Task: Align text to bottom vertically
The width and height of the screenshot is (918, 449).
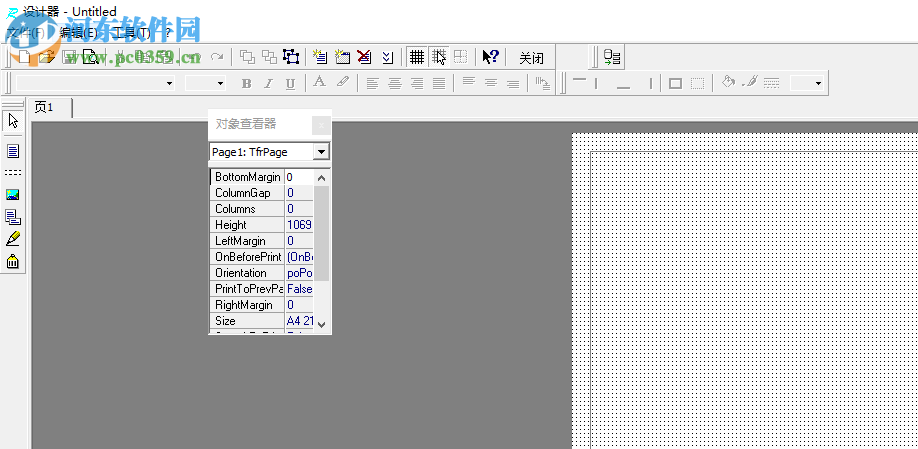Action: (x=513, y=83)
